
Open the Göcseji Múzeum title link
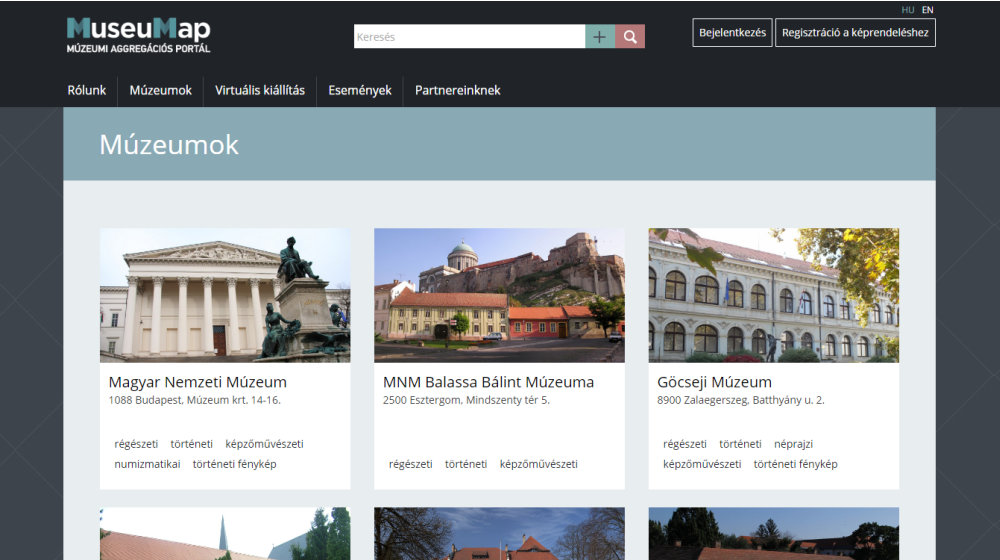pos(714,382)
